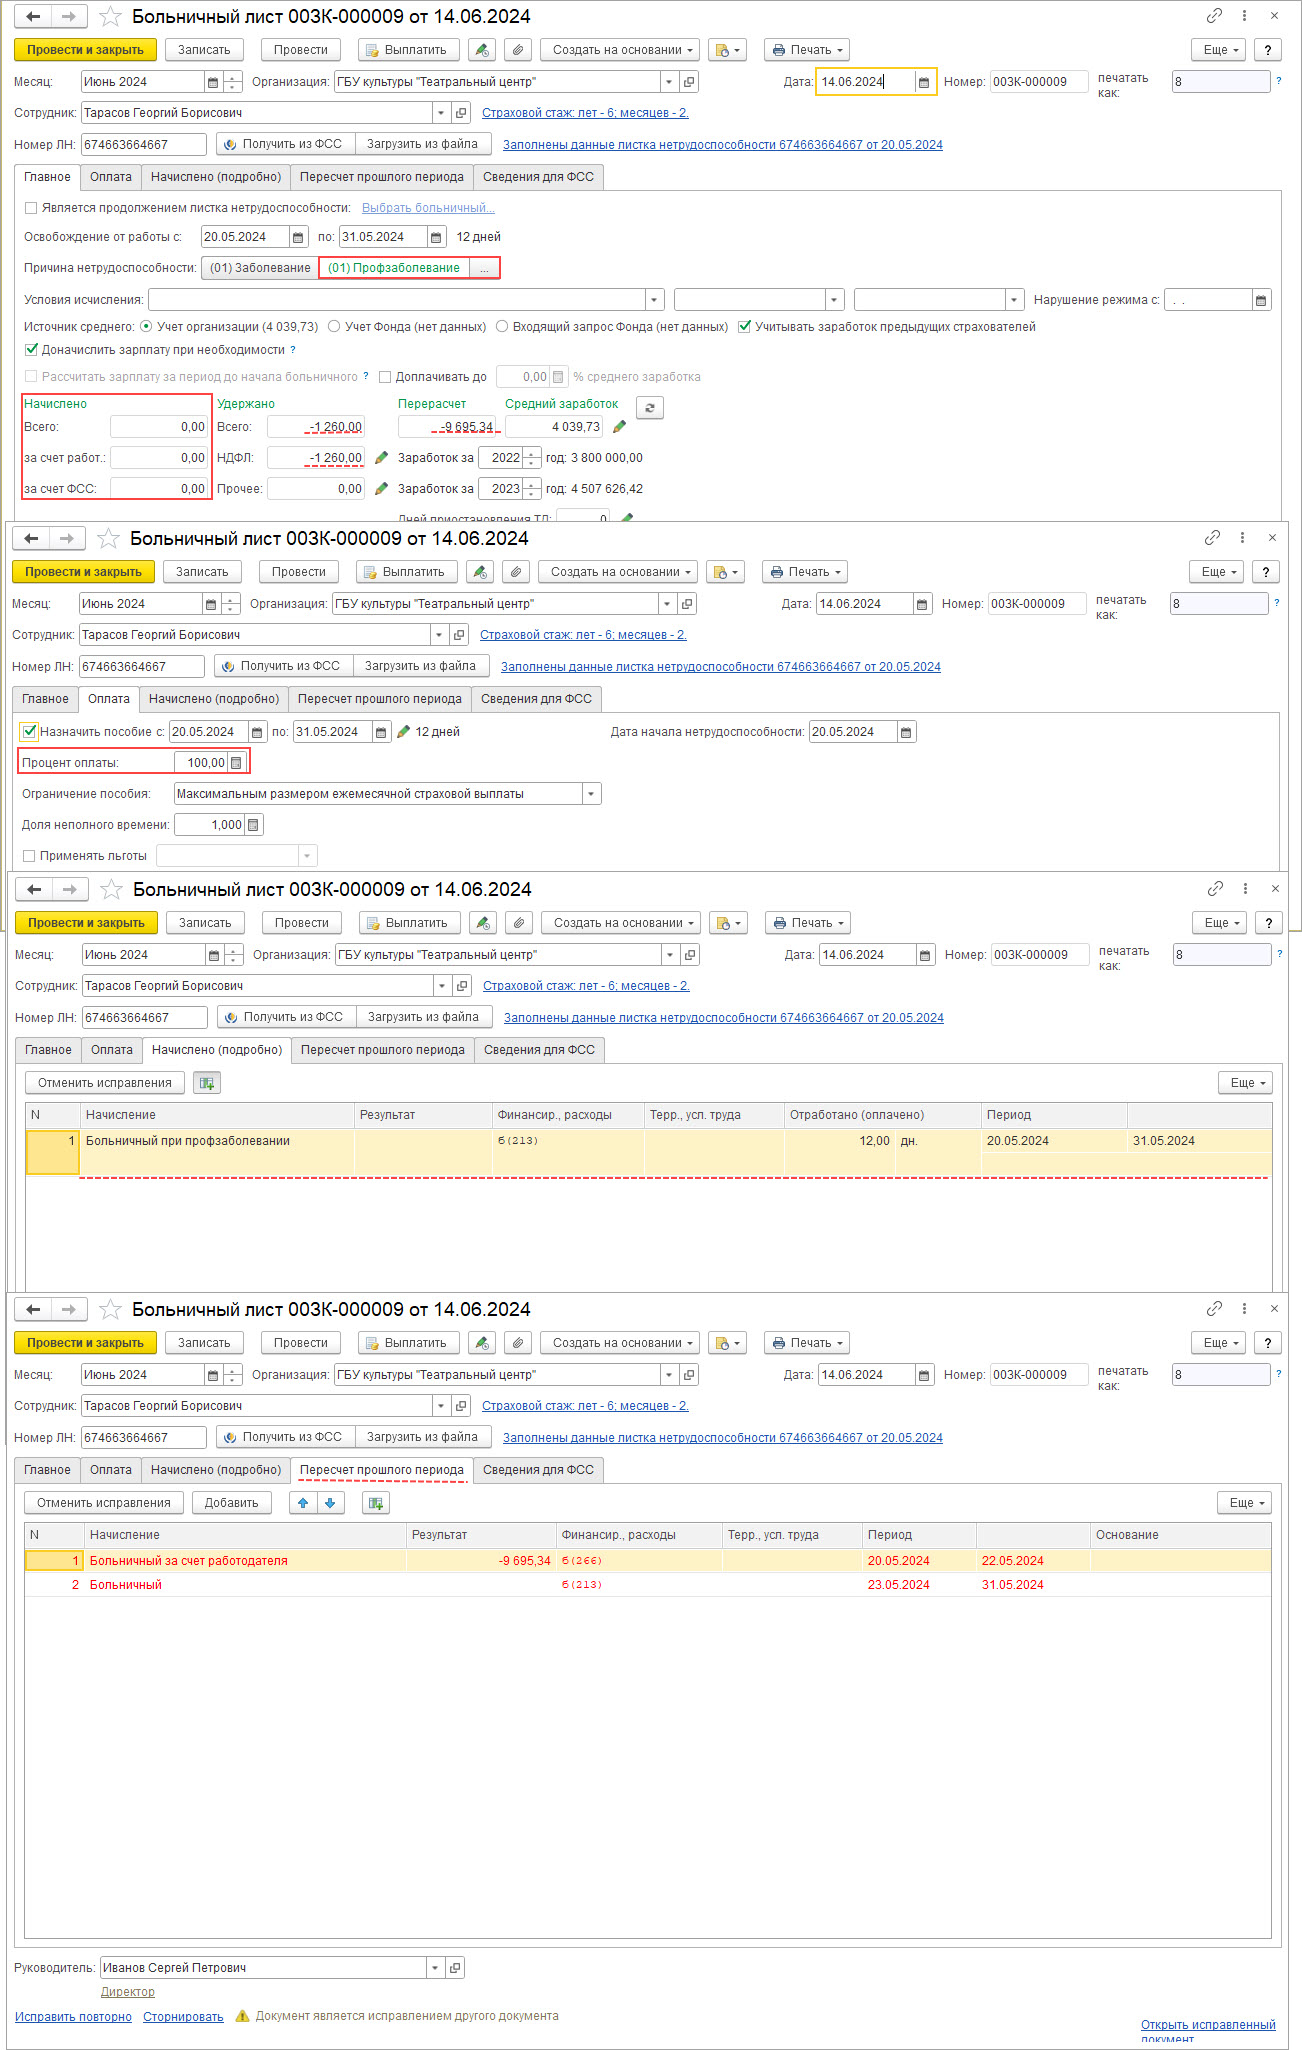
Task: Select the Учет Фонда (нет данных) radio button
Action: tap(334, 327)
